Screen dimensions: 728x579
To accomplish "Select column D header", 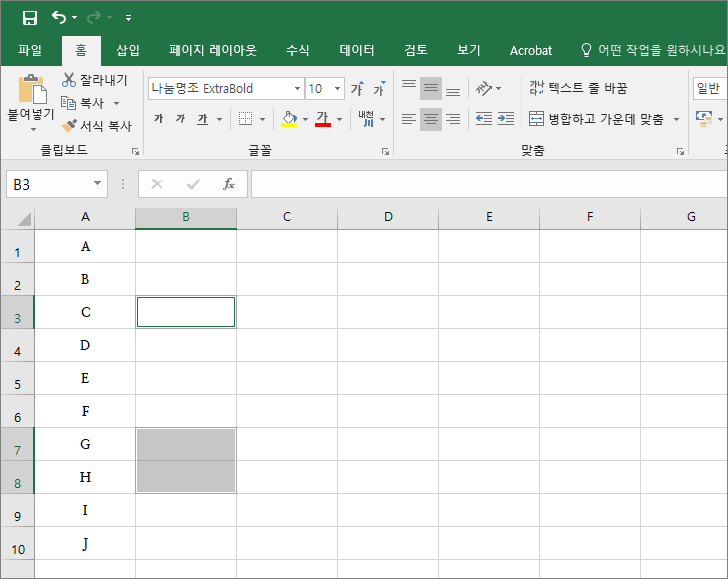I will pyautogui.click(x=388, y=217).
